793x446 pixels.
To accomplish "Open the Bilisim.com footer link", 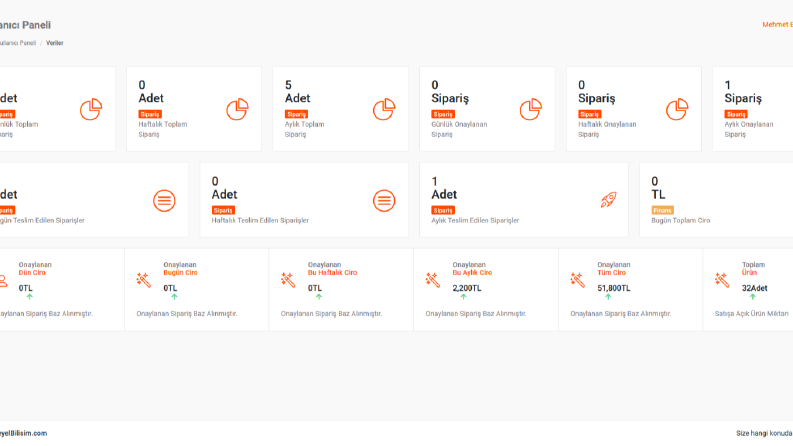I will (23, 433).
